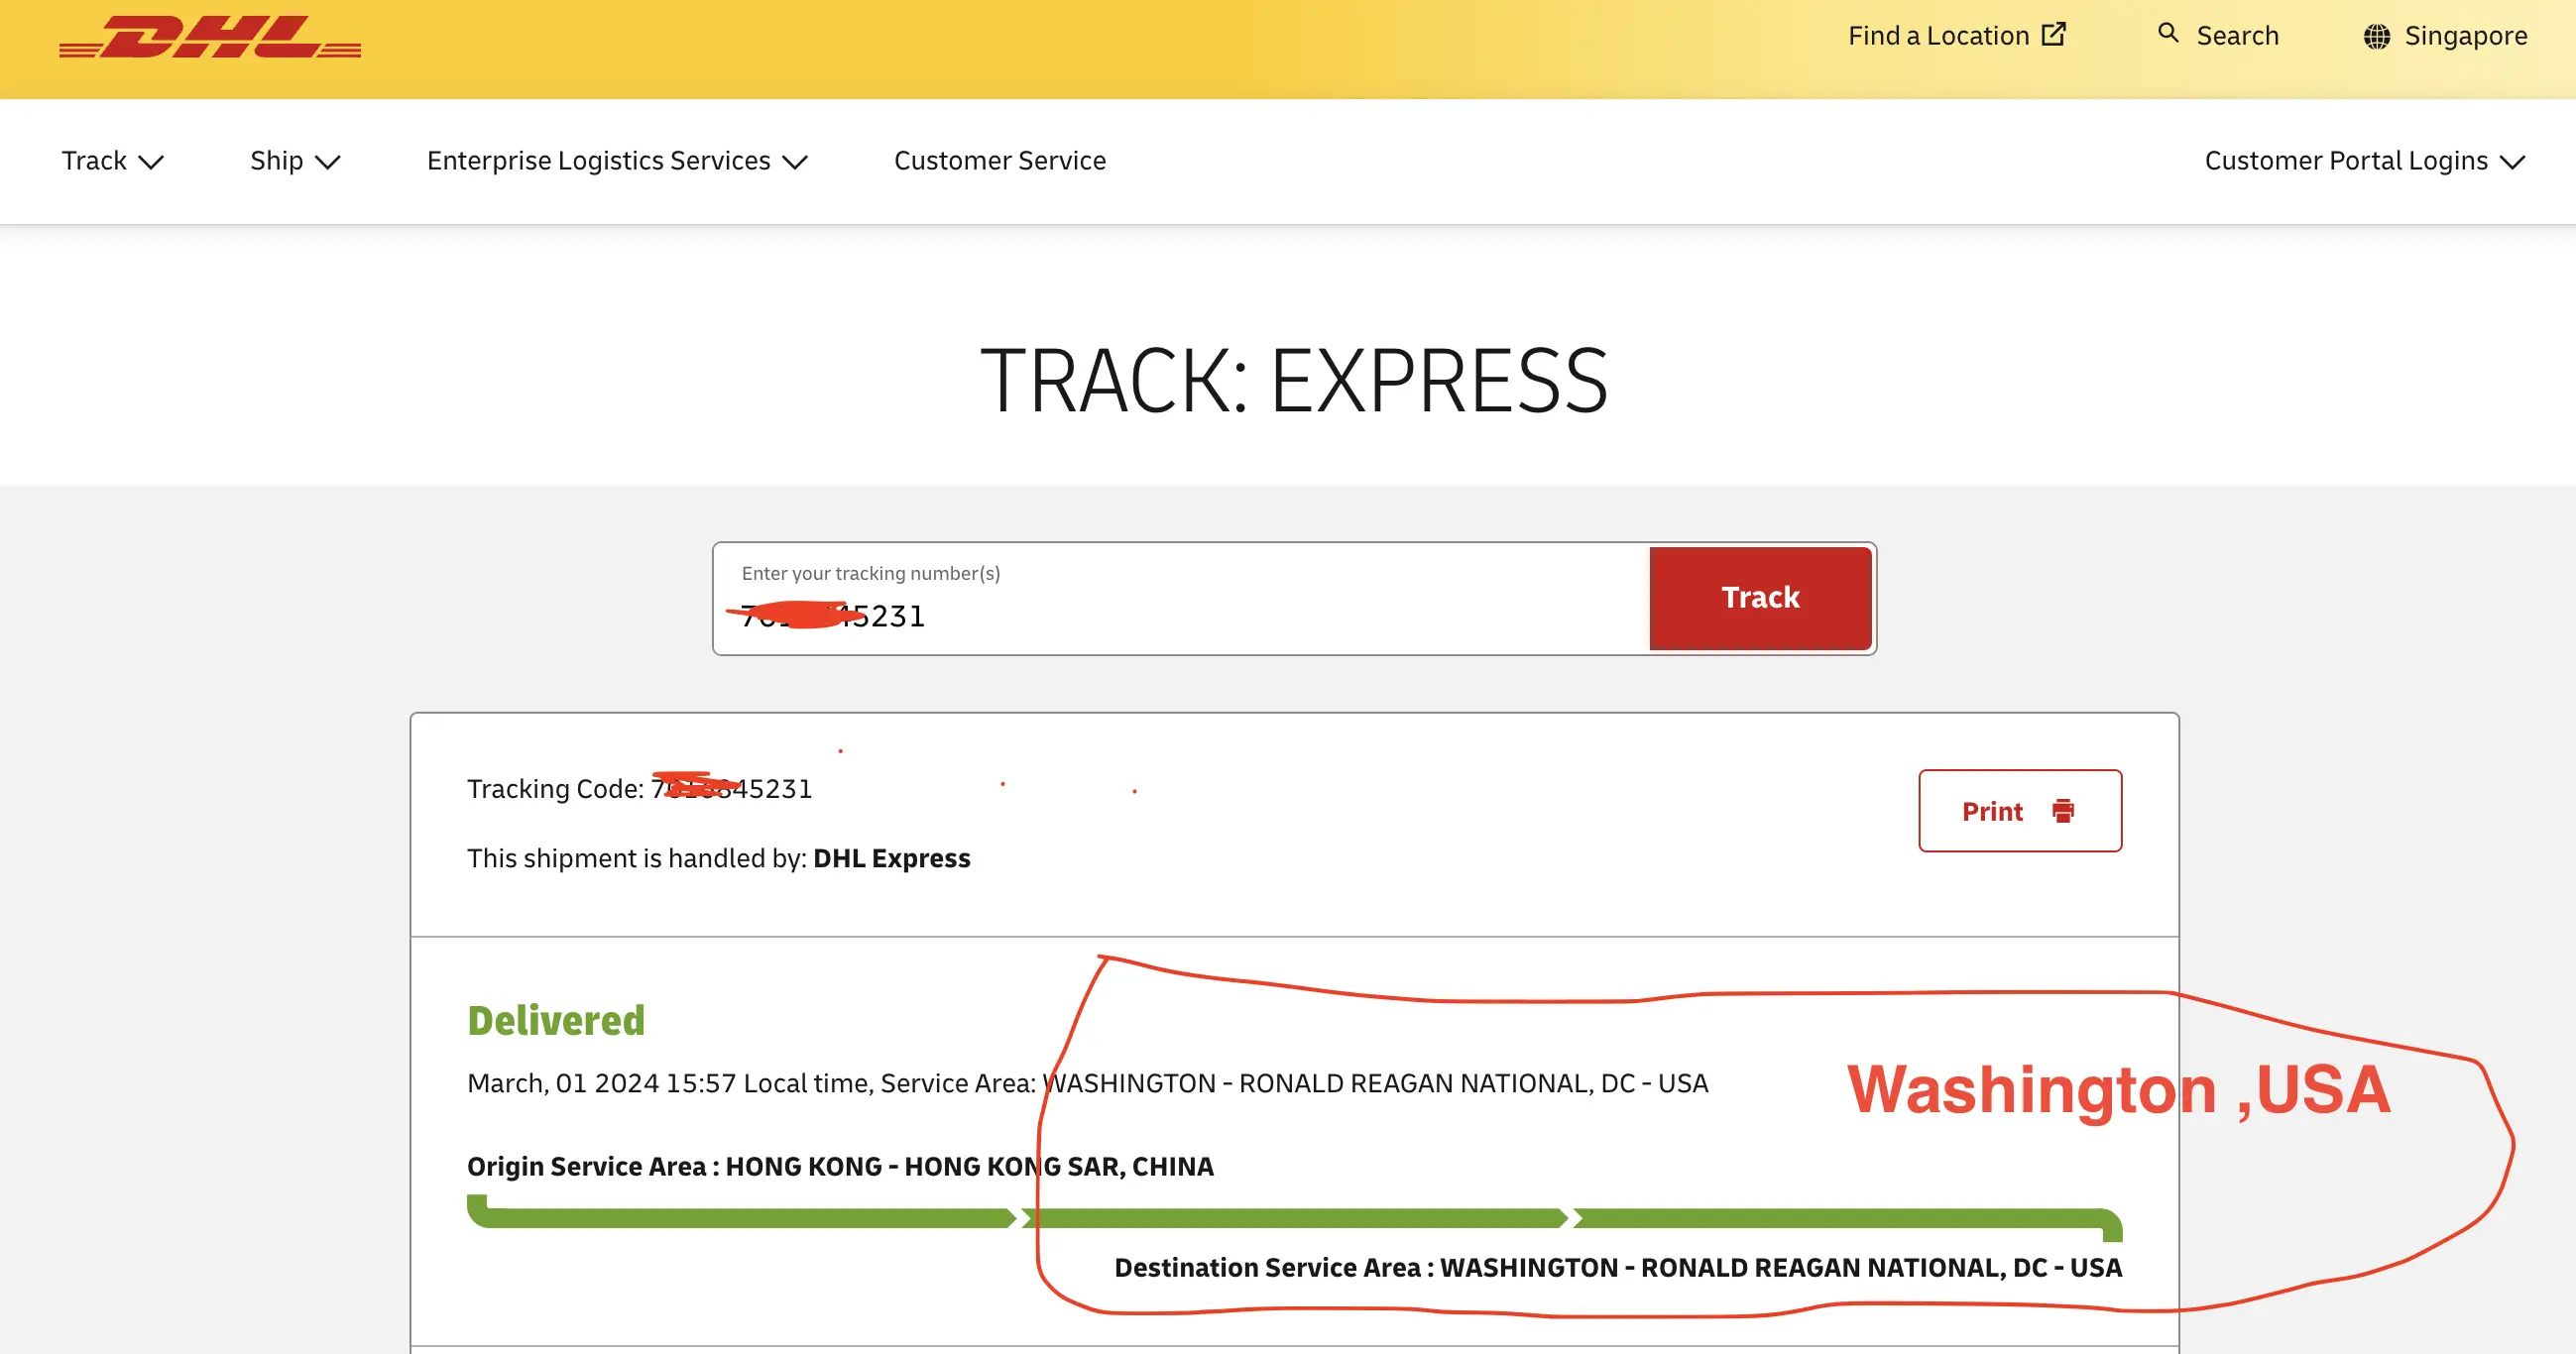Image resolution: width=2576 pixels, height=1354 pixels.
Task: Click the globe icon next to Singapore
Action: coord(2376,37)
